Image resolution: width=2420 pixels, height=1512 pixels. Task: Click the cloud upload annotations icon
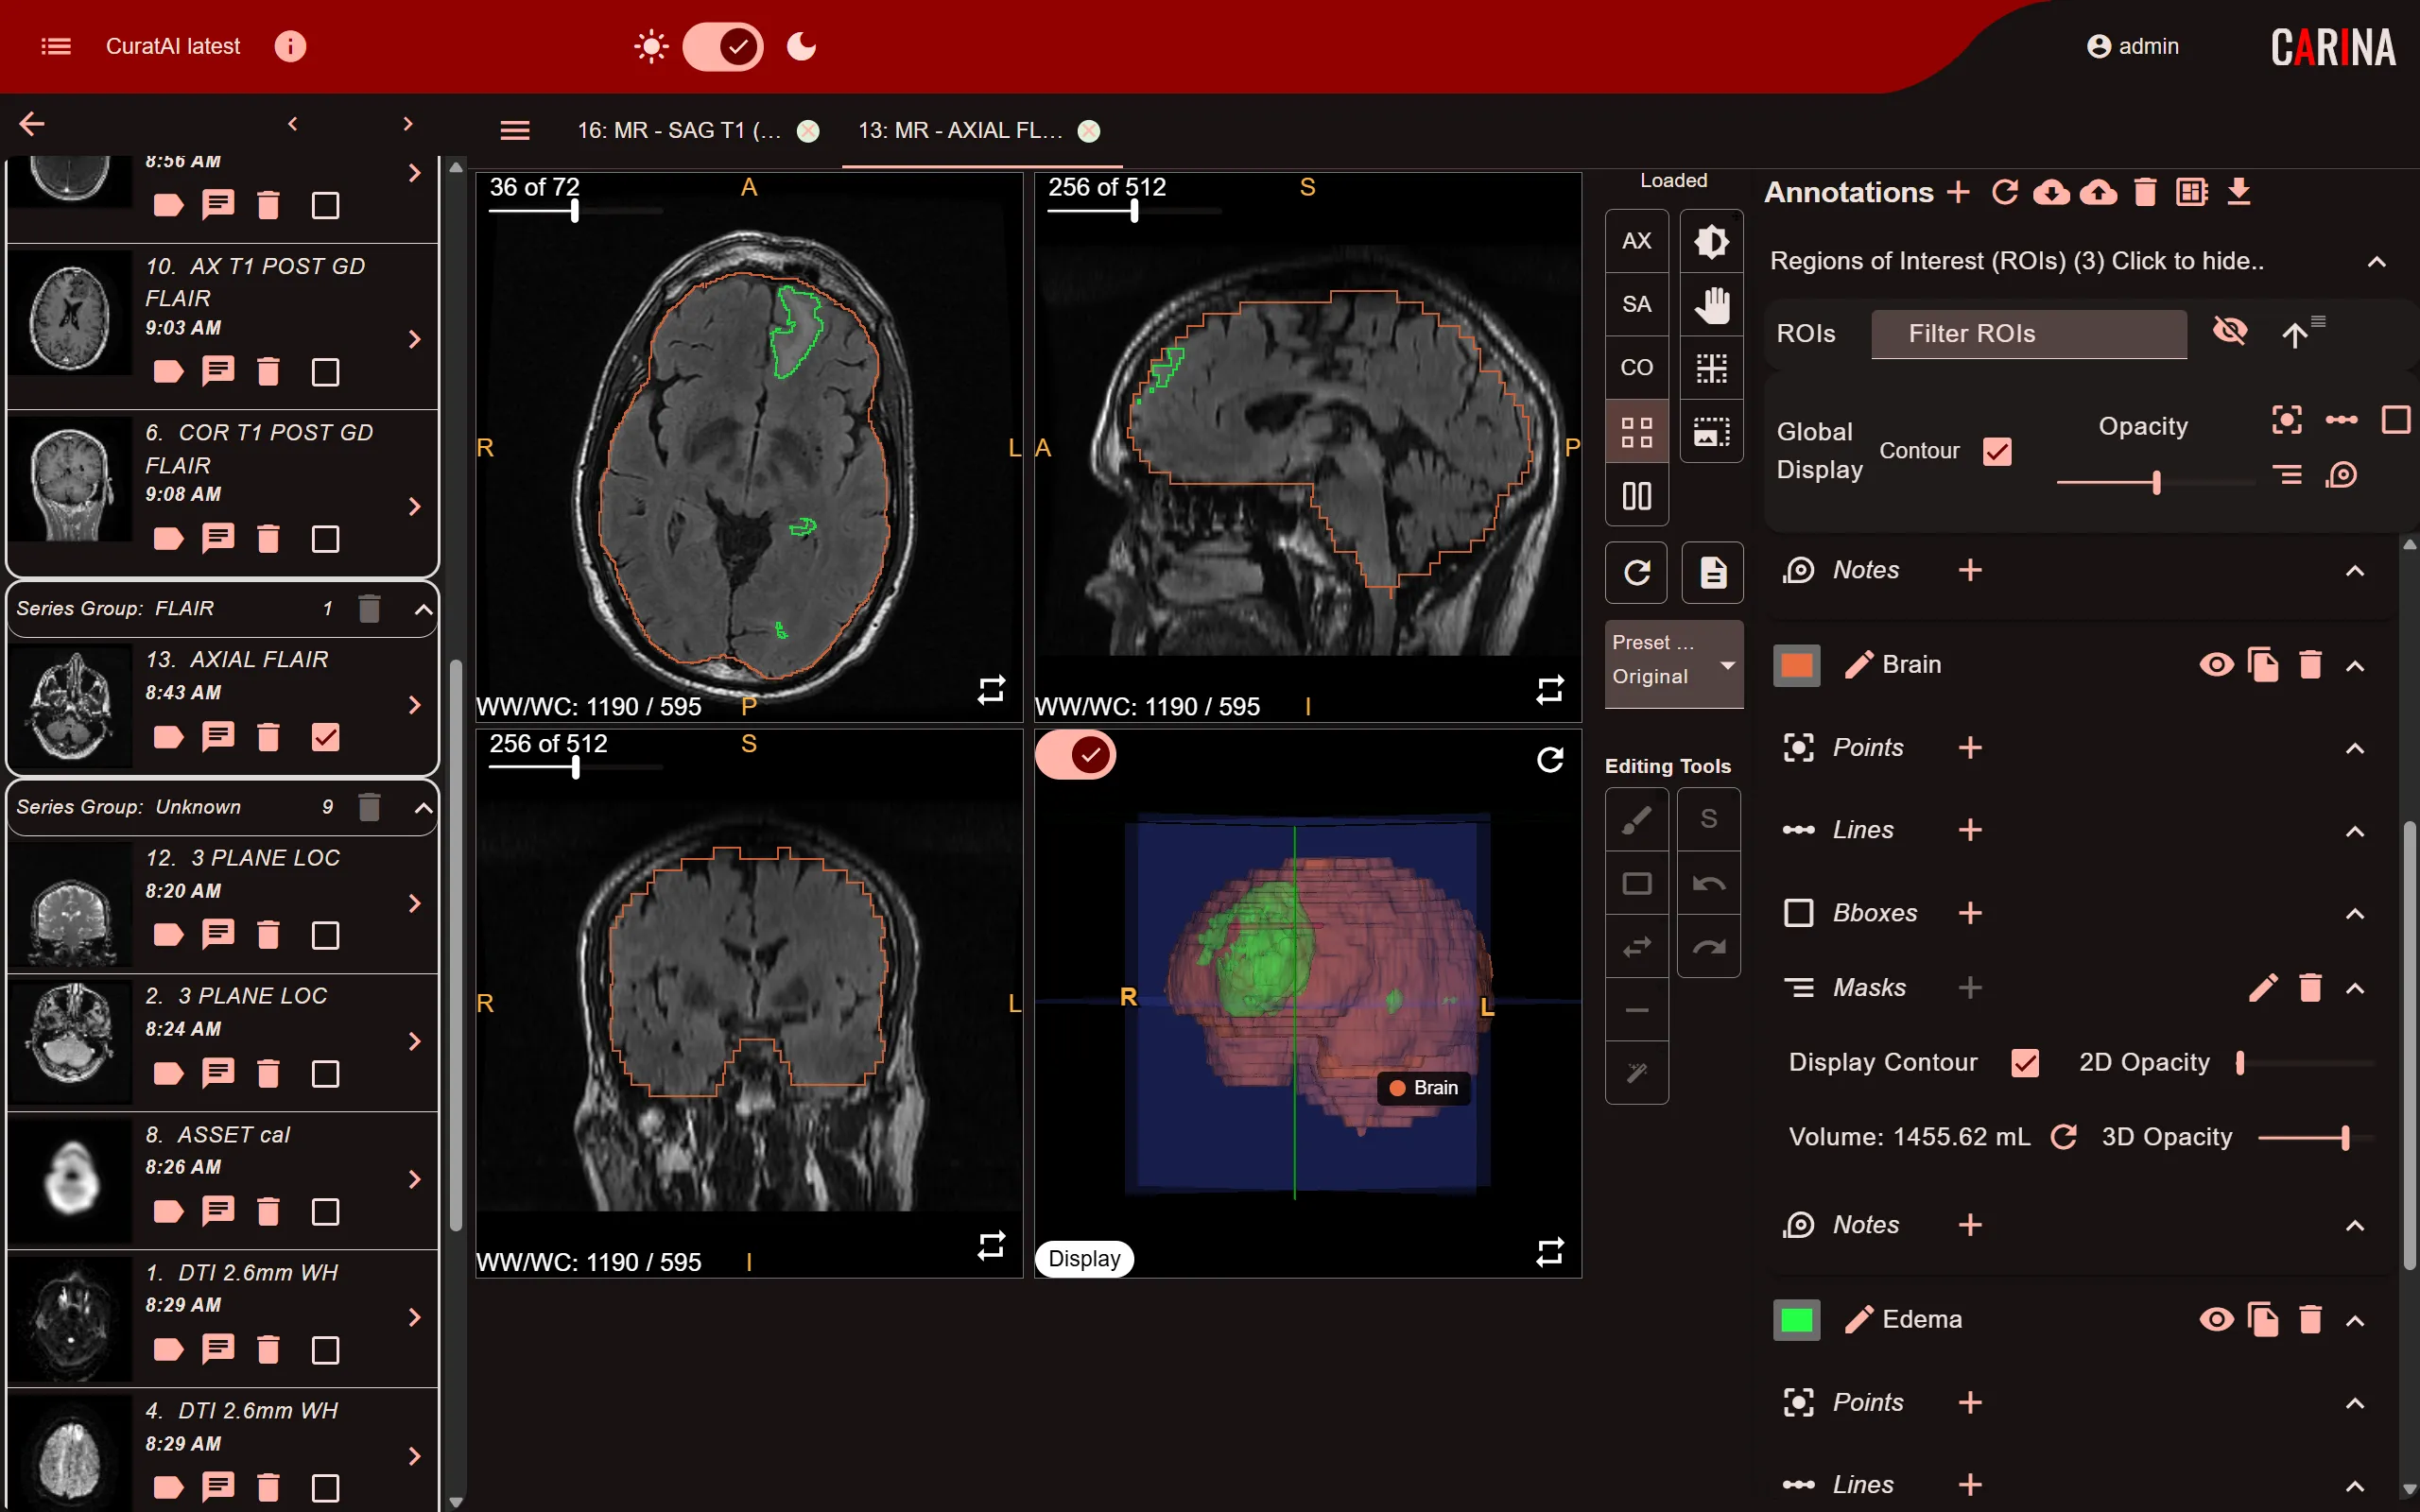pos(2098,192)
